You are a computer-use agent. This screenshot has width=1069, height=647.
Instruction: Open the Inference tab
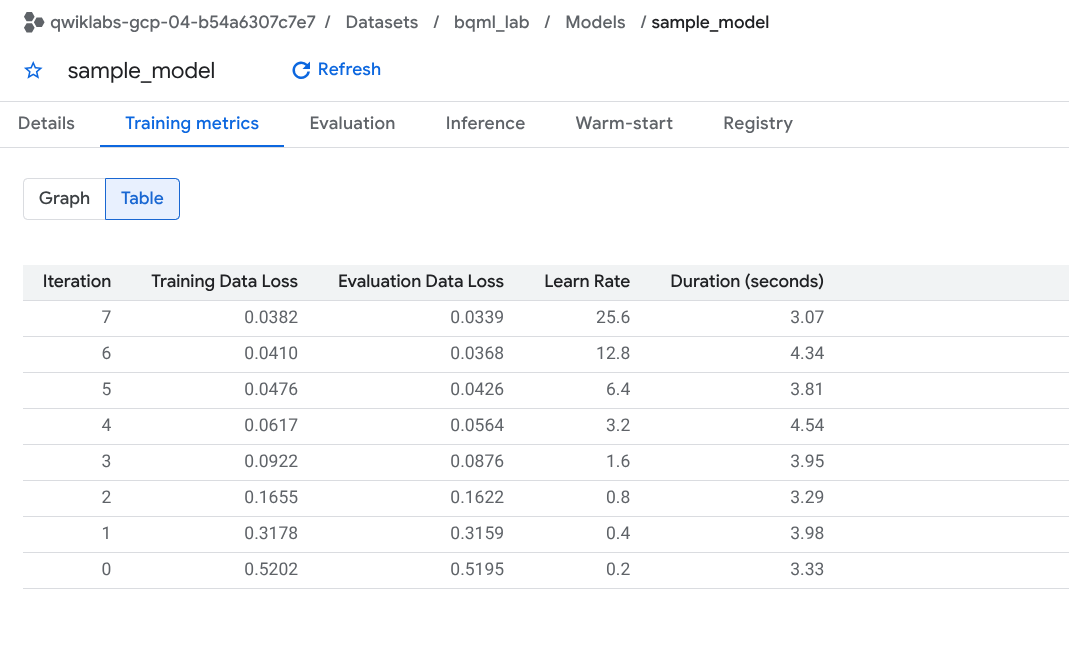485,124
